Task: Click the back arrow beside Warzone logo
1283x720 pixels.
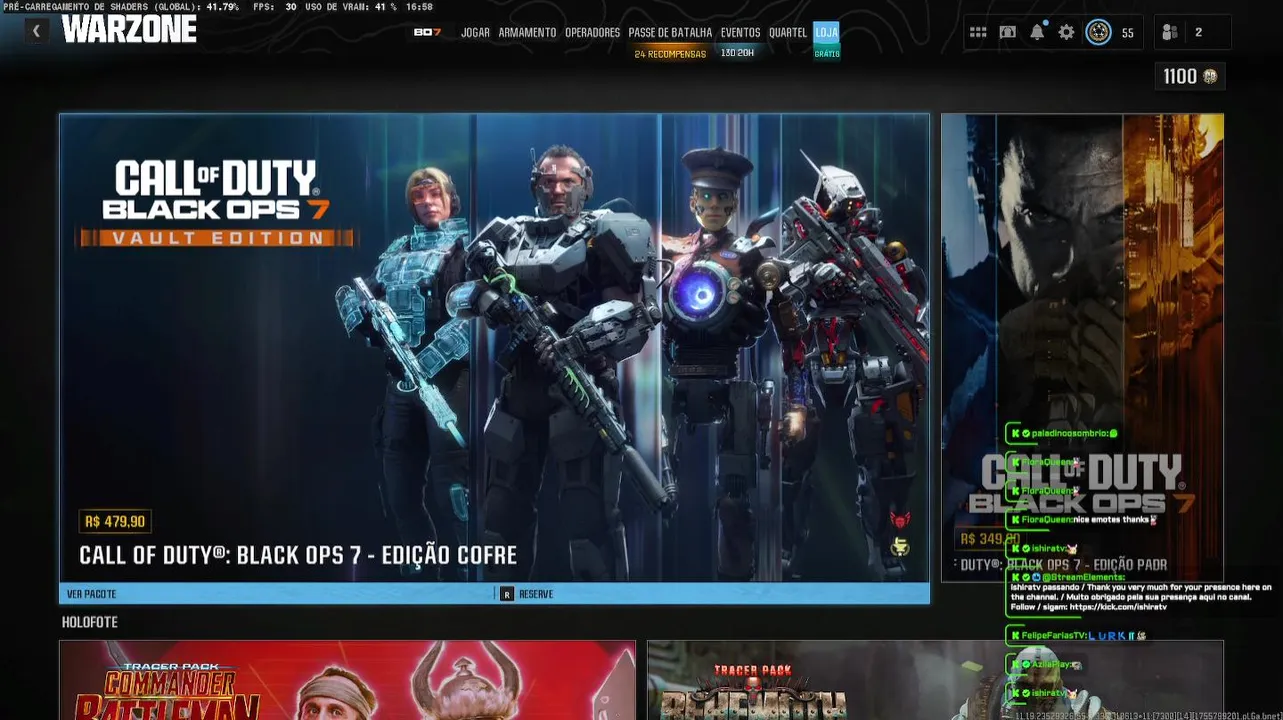Action: (36, 31)
